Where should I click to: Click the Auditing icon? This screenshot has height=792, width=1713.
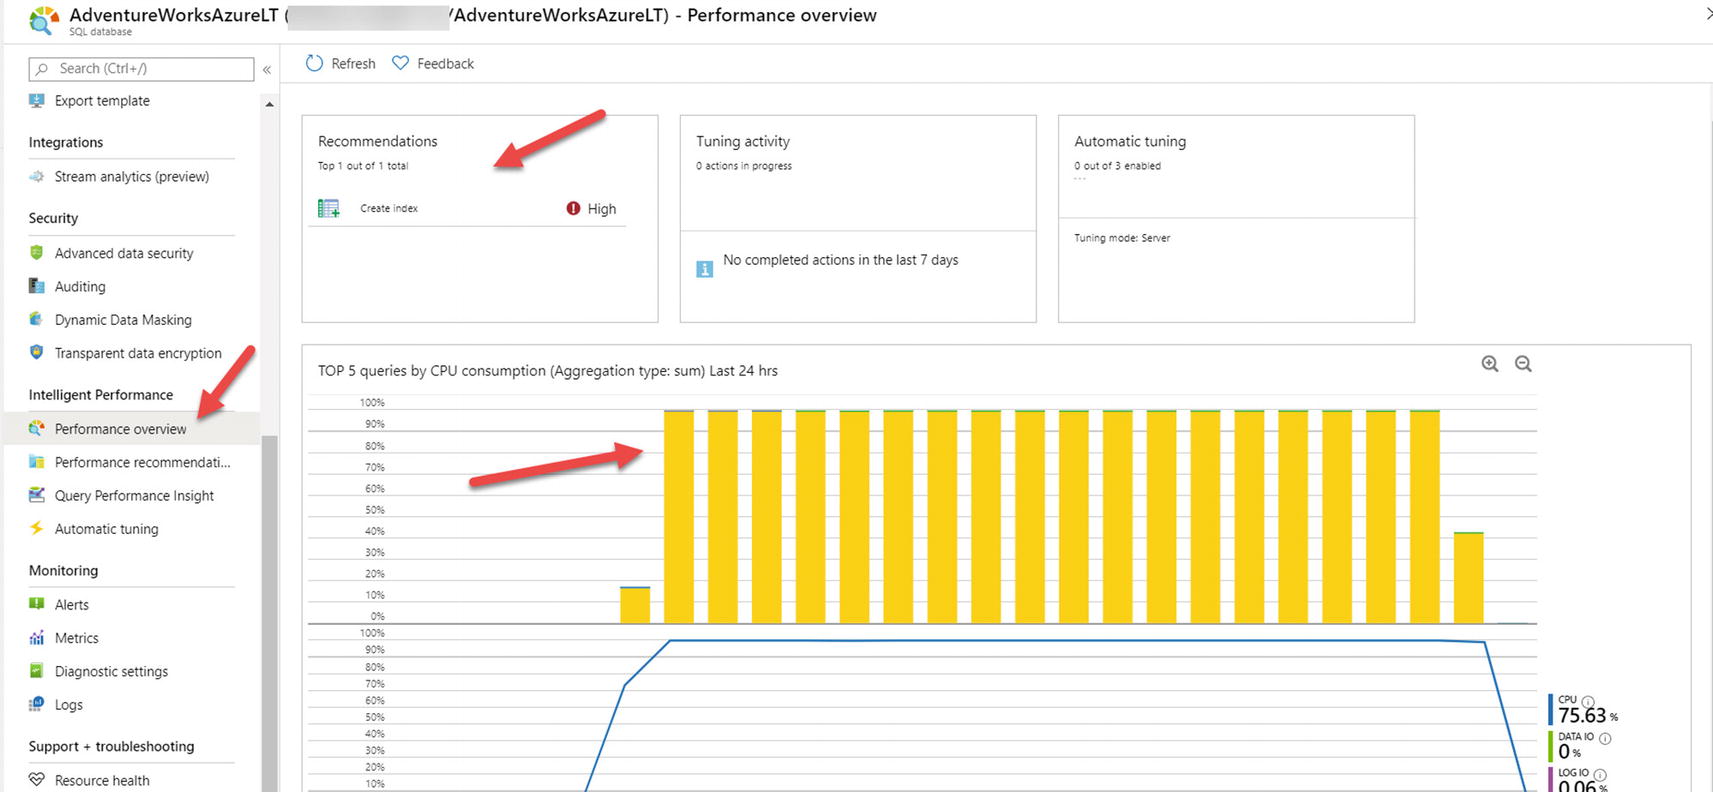coord(37,286)
